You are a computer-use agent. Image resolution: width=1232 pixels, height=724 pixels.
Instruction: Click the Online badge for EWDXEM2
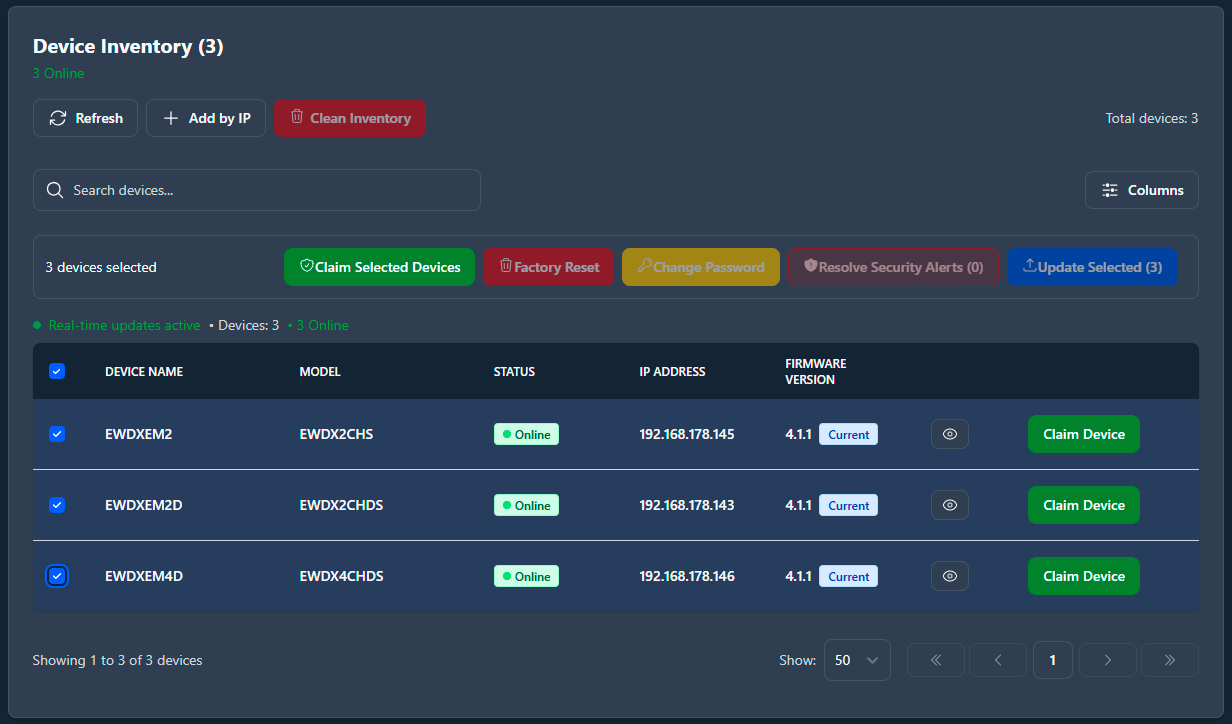pyautogui.click(x=526, y=434)
